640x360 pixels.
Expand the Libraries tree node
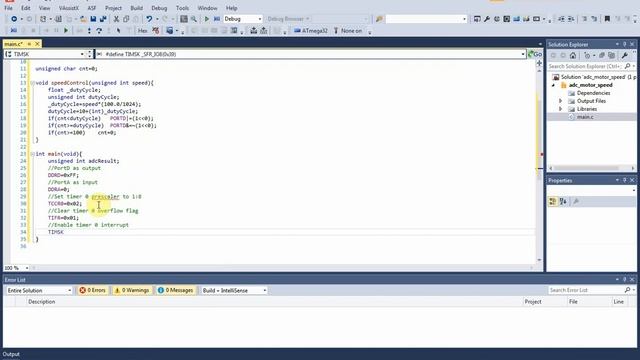pyautogui.click(x=560, y=109)
